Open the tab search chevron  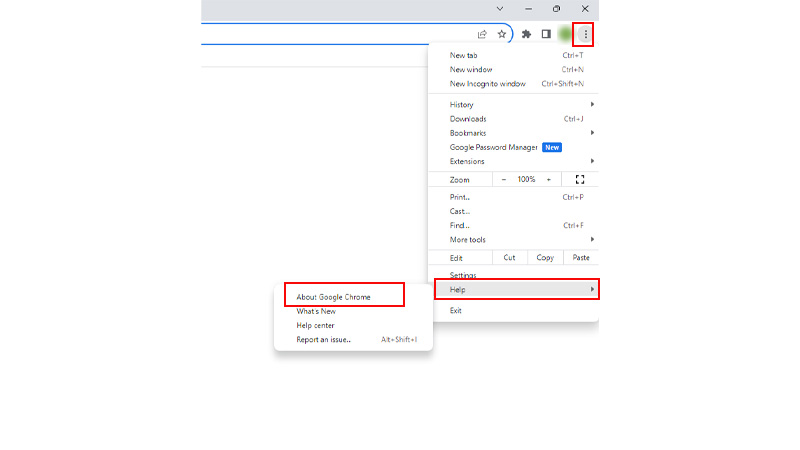coord(500,9)
